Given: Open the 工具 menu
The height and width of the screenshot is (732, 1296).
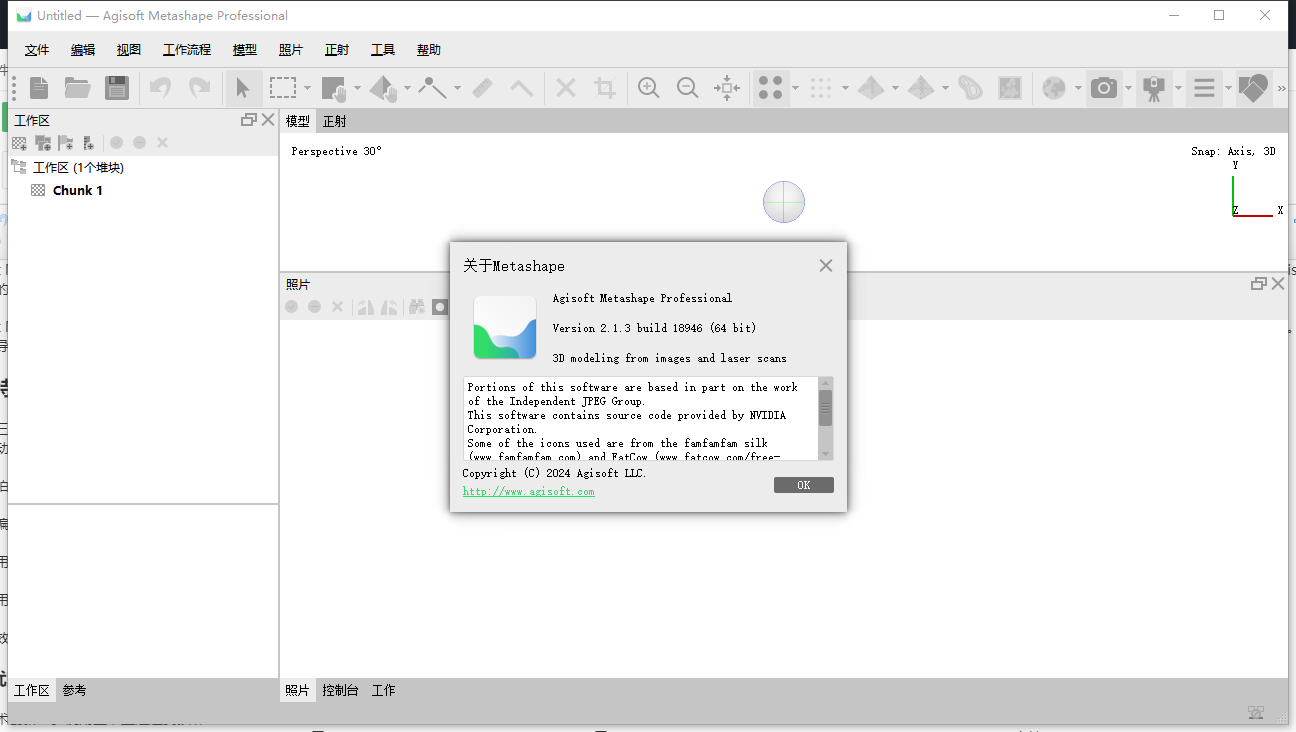Looking at the screenshot, I should tap(383, 50).
